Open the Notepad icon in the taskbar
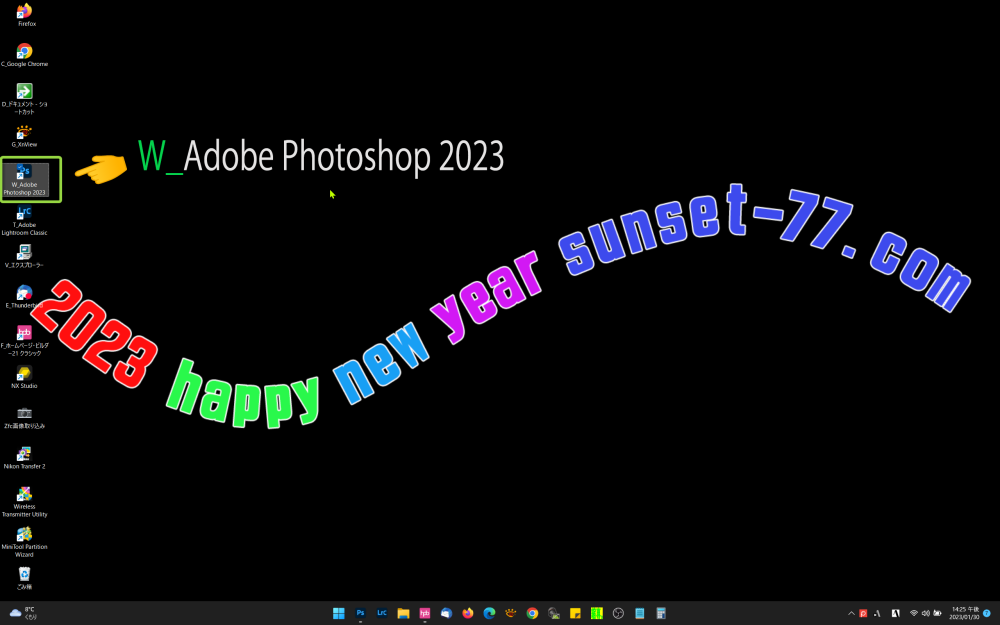 (x=640, y=614)
